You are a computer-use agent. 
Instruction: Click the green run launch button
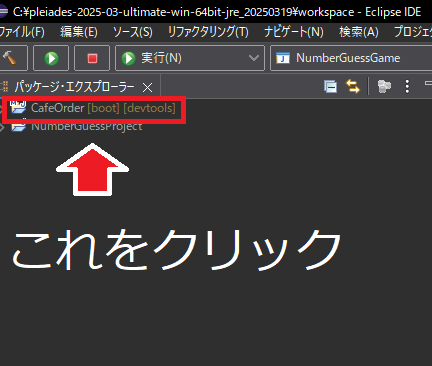pyautogui.click(x=51, y=58)
